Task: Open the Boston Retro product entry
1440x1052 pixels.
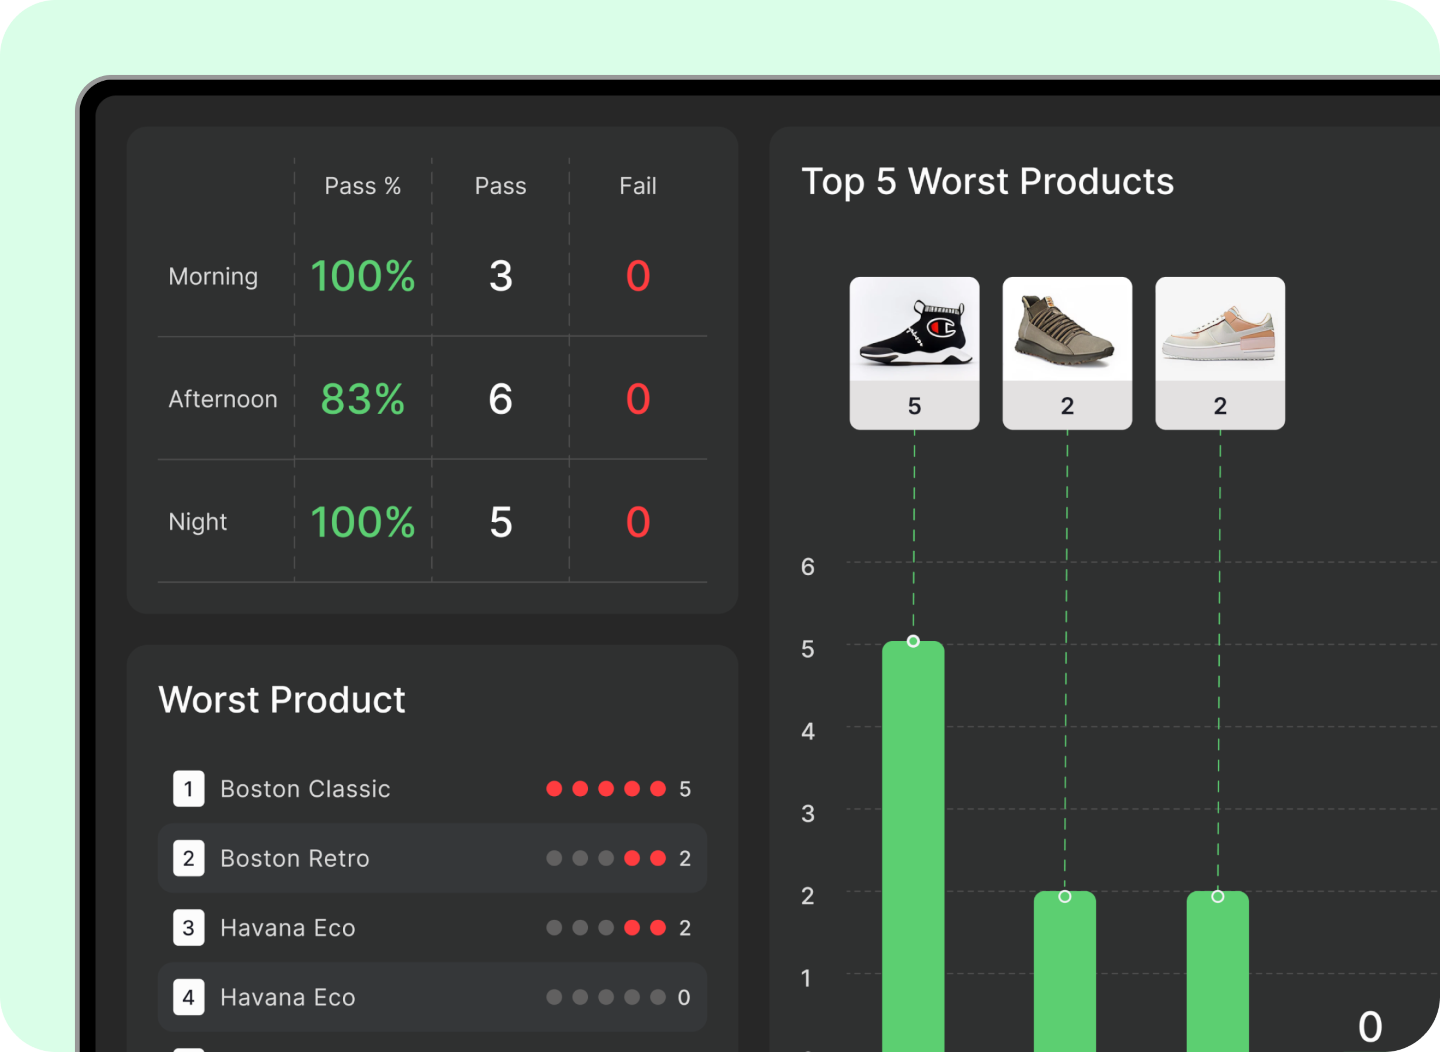Action: (x=295, y=858)
